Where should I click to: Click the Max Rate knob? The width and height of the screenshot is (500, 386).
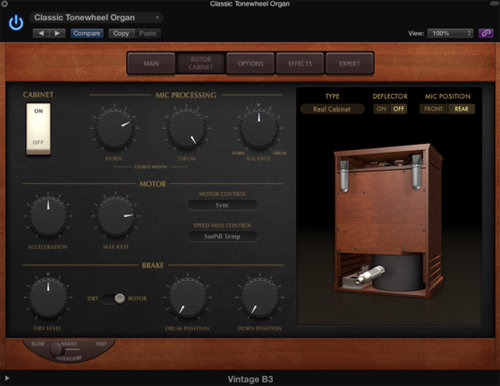pyautogui.click(x=116, y=216)
